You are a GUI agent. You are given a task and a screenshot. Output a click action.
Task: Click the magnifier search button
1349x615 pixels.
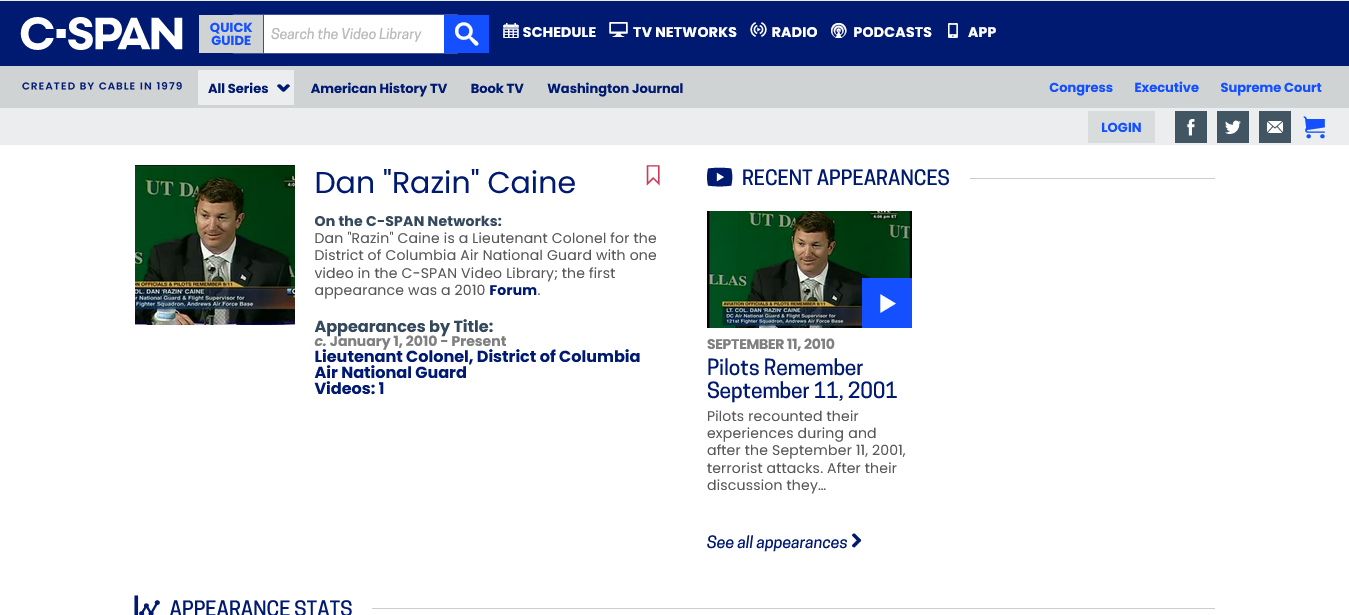click(466, 34)
